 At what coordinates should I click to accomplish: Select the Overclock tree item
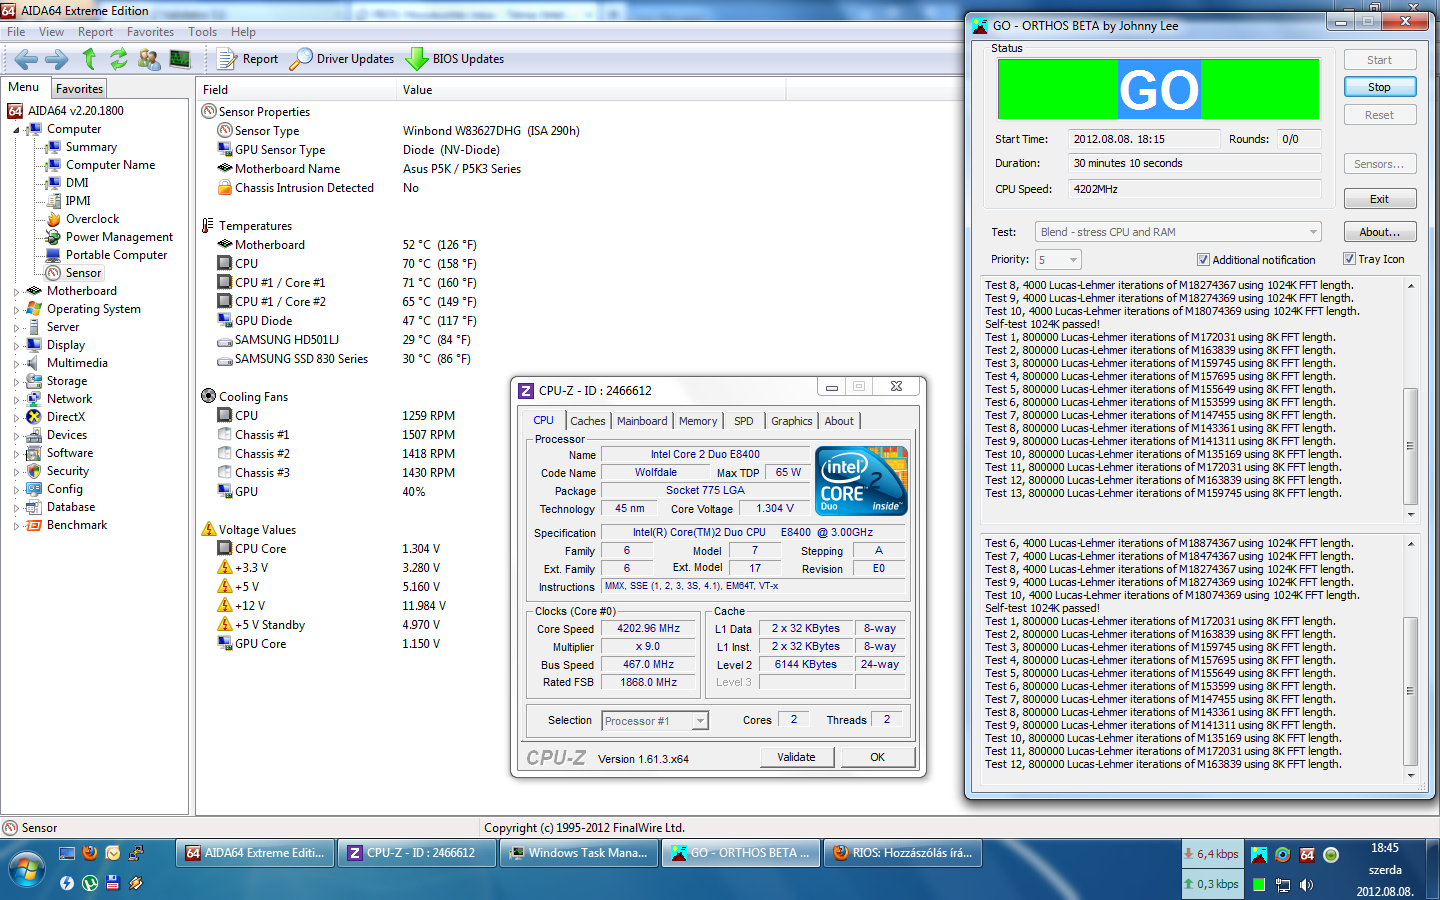point(92,219)
